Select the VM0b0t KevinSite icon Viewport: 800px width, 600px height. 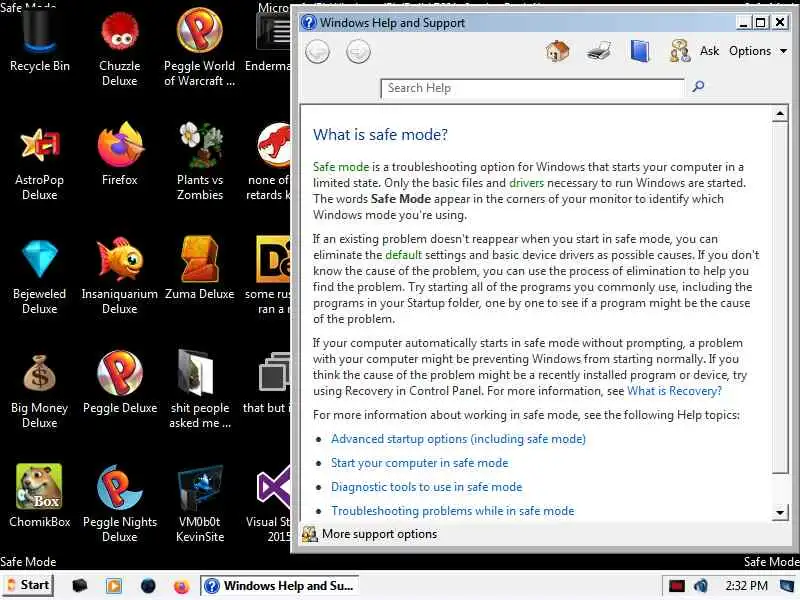tap(199, 504)
